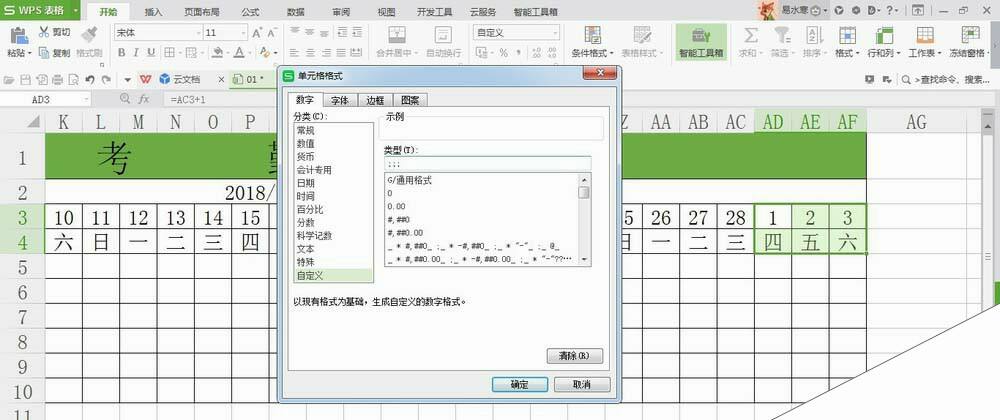Click the Format (格式) grid icon
1000x420 pixels.
847,35
